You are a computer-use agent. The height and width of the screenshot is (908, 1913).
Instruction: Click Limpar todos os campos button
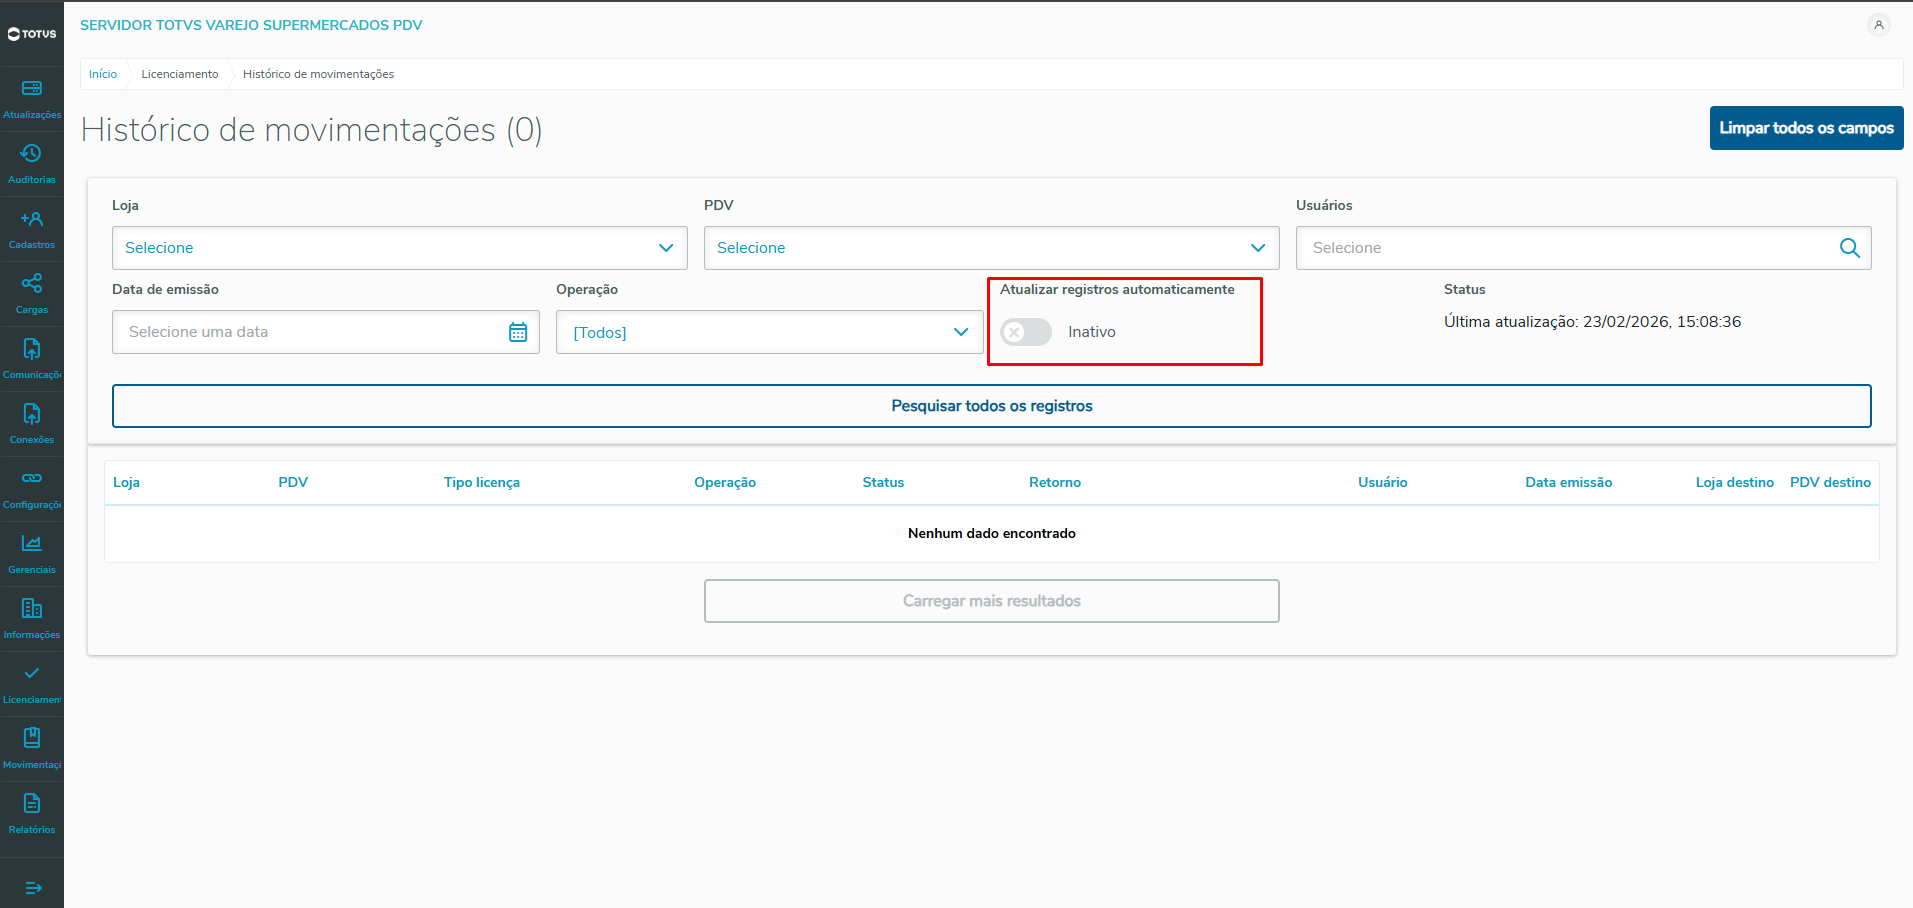click(1806, 128)
